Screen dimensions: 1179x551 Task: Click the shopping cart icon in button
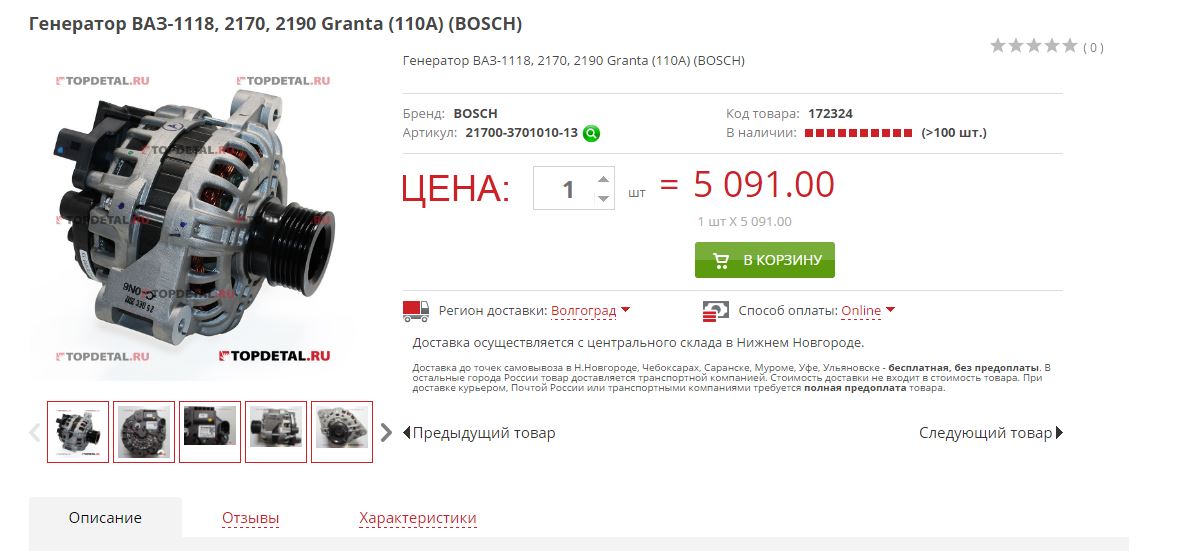pyautogui.click(x=721, y=260)
